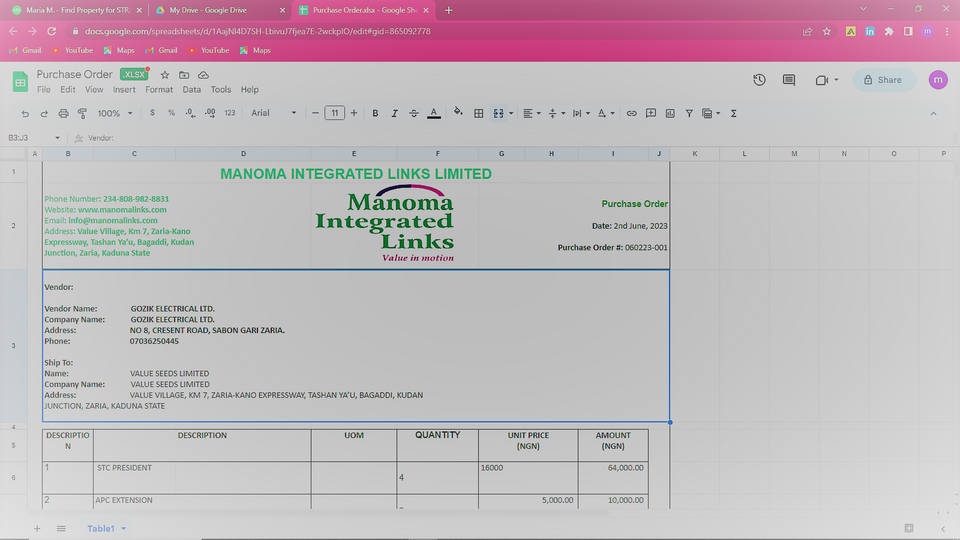960x540 pixels.
Task: Open the Help menu
Action: tap(249, 89)
